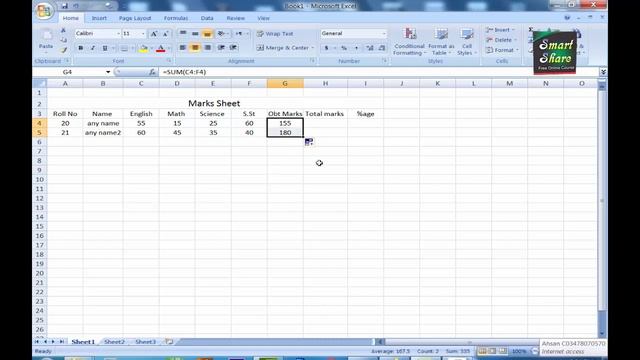This screenshot has height=360, width=640.
Task: Click the Increase Indent icon
Action: 233,48
